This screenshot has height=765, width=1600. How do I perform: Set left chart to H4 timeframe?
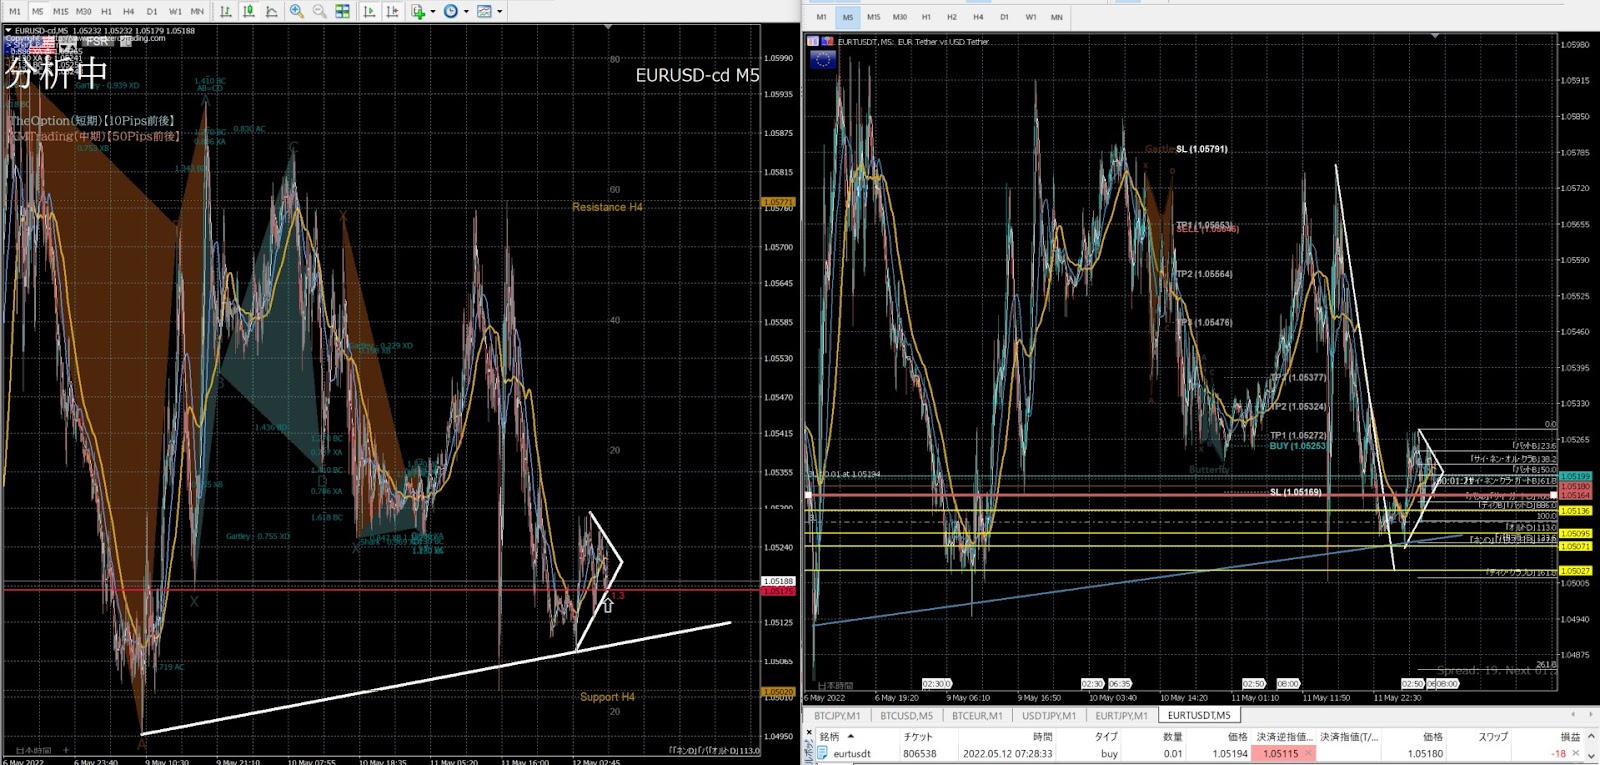pos(128,11)
